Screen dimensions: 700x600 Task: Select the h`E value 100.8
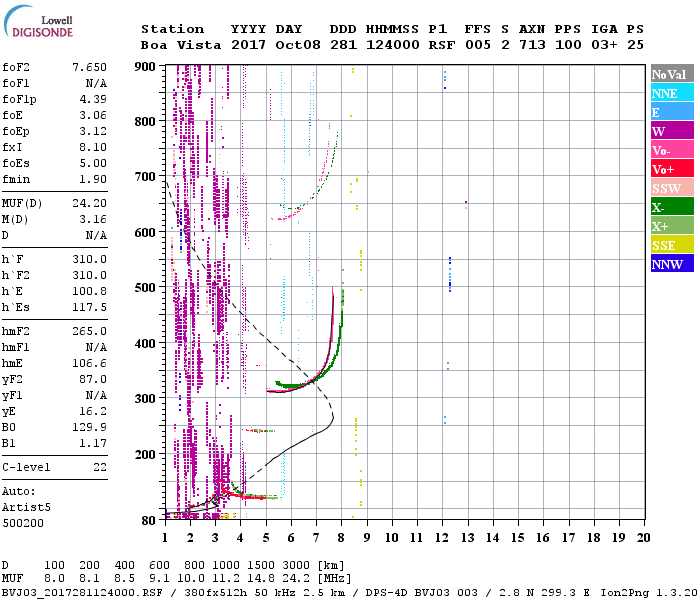click(x=89, y=291)
